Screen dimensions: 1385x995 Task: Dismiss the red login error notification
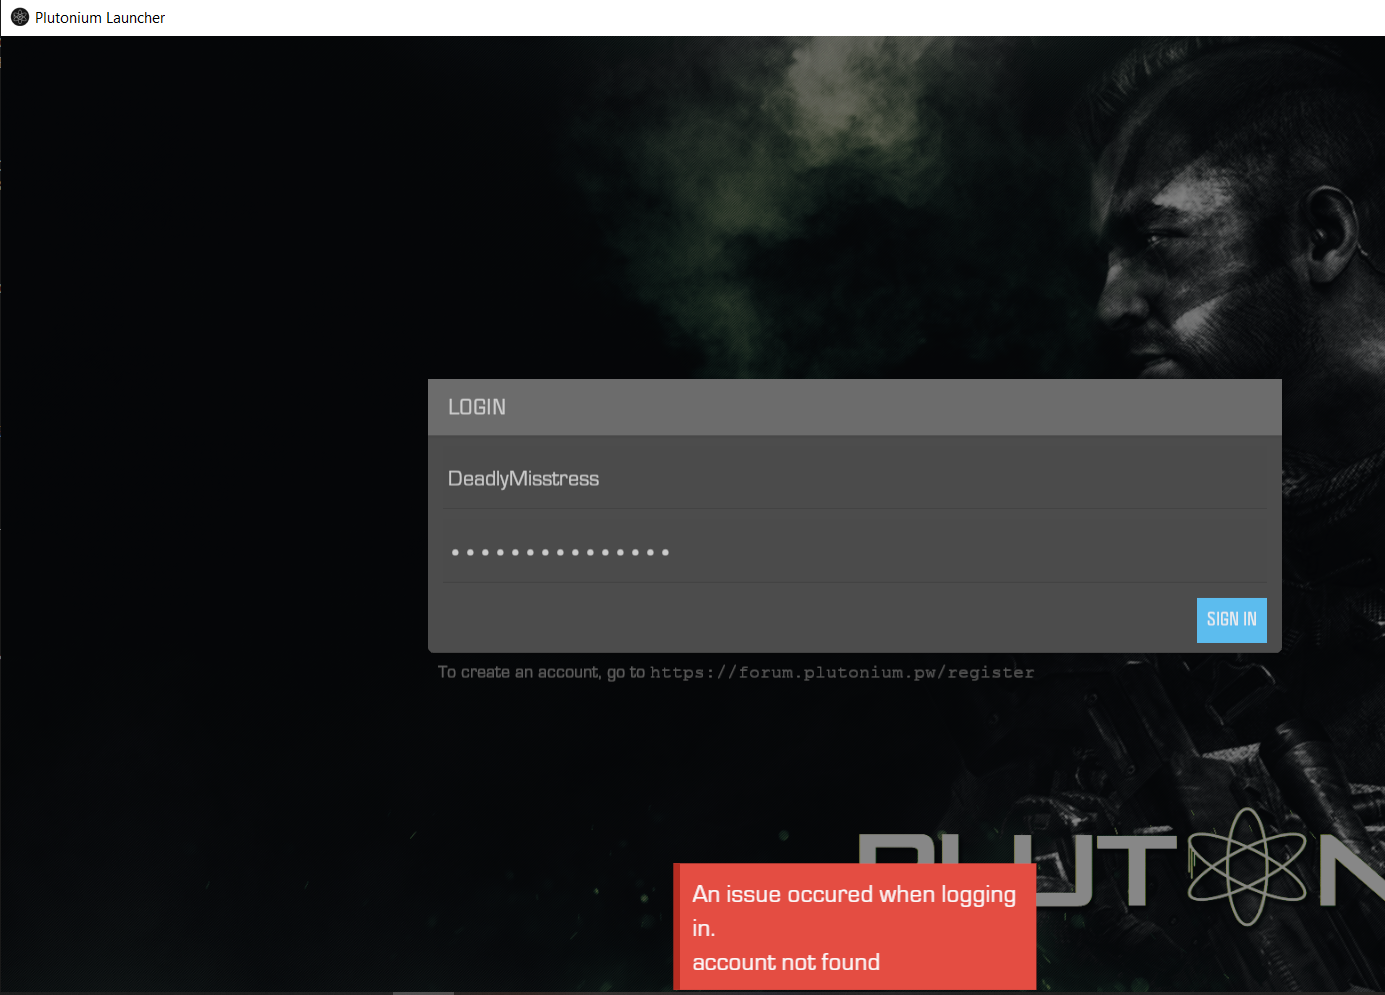(x=855, y=927)
